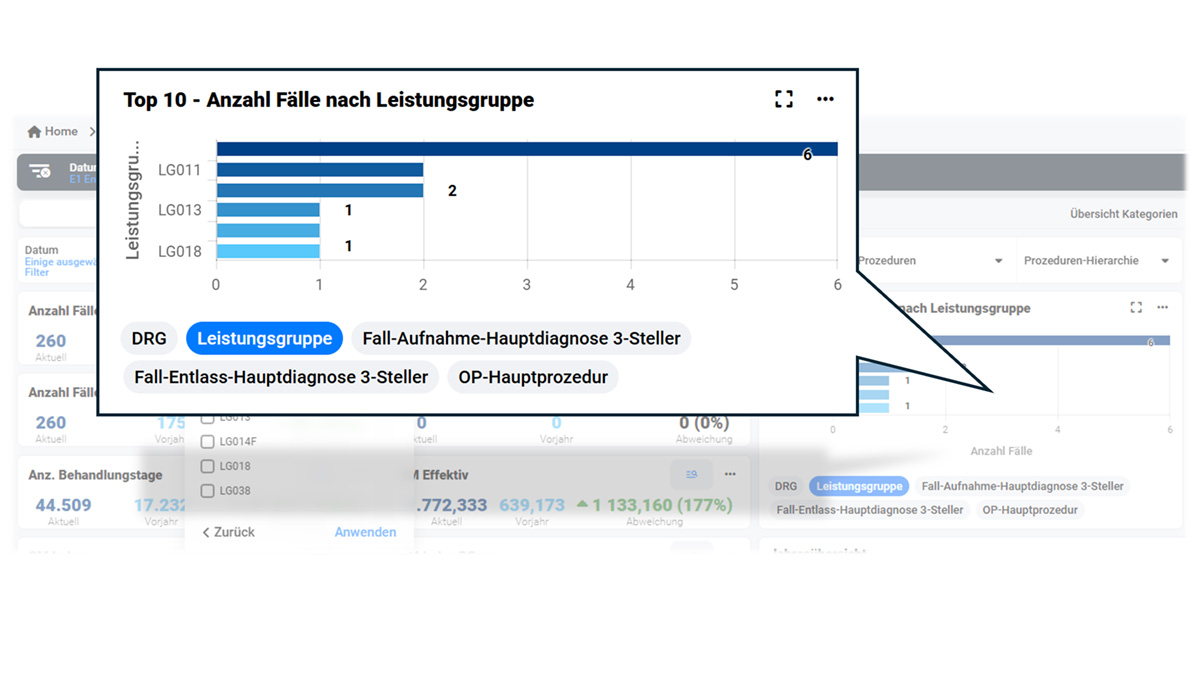Open the ellipsis menu of the Top 10 chart
The image size is (1200, 700).
825,99
